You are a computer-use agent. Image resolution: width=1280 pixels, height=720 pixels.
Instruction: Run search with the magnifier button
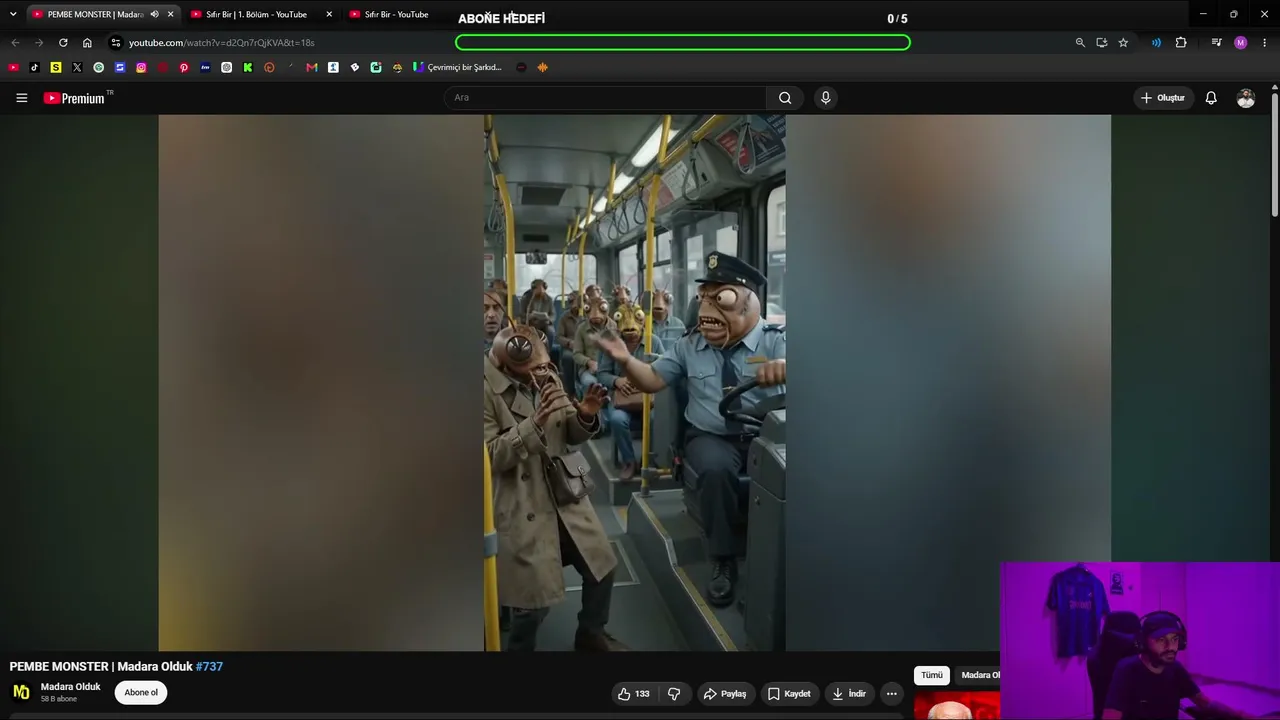(x=785, y=98)
